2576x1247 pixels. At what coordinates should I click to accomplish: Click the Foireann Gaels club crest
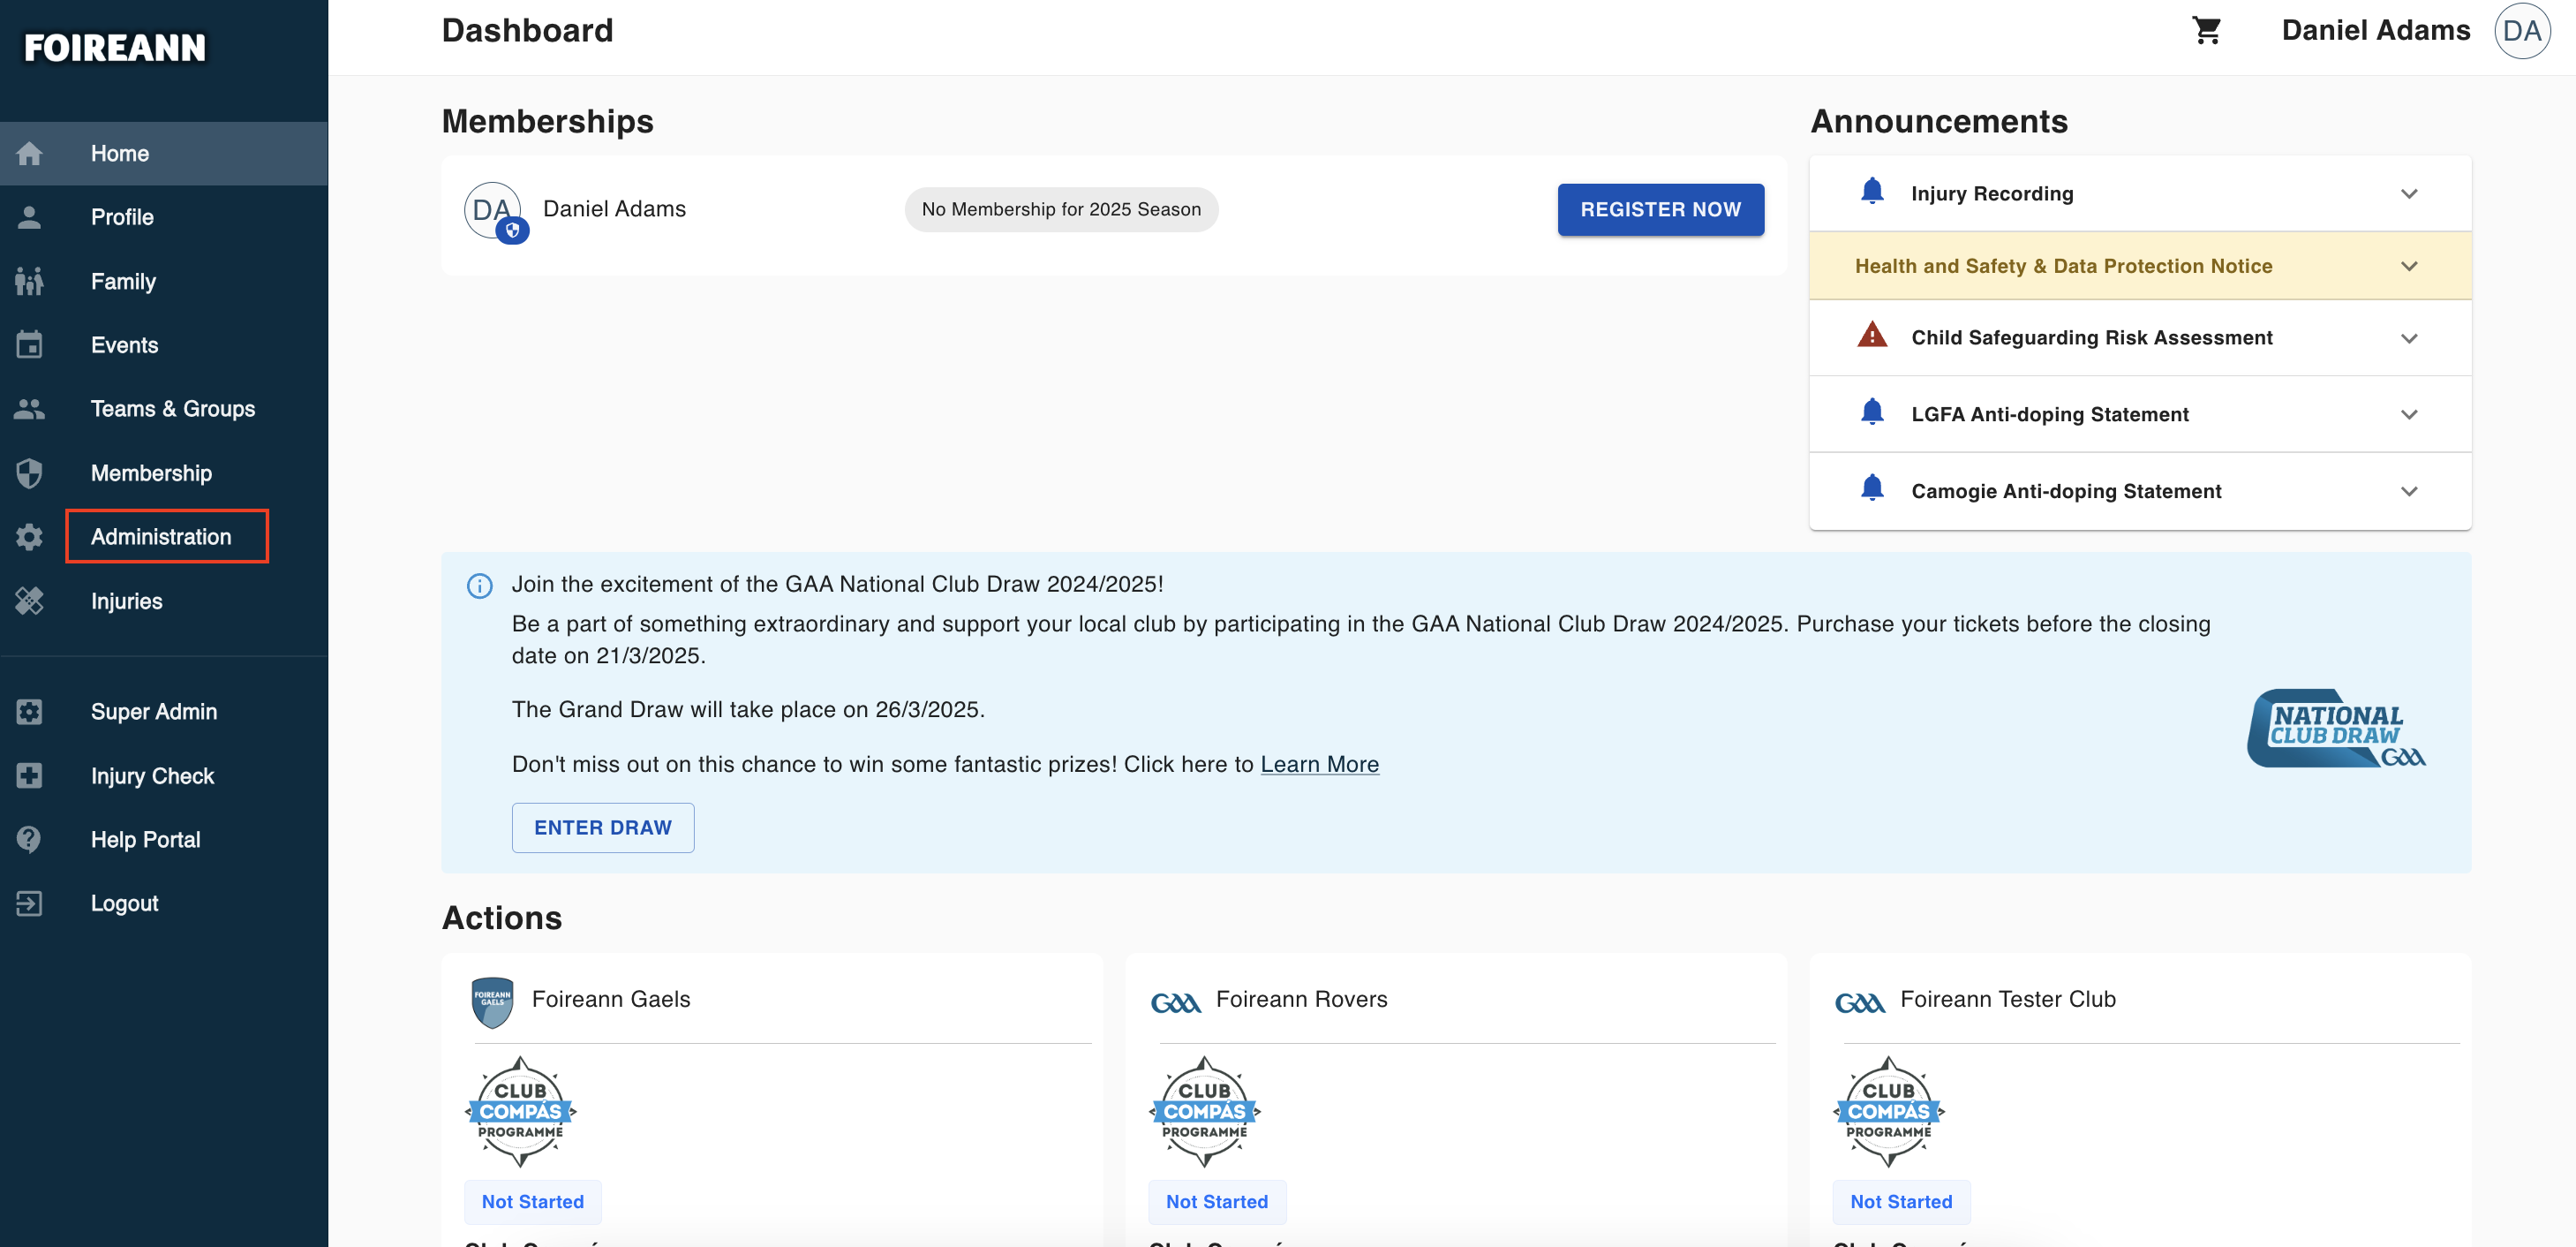492,1002
